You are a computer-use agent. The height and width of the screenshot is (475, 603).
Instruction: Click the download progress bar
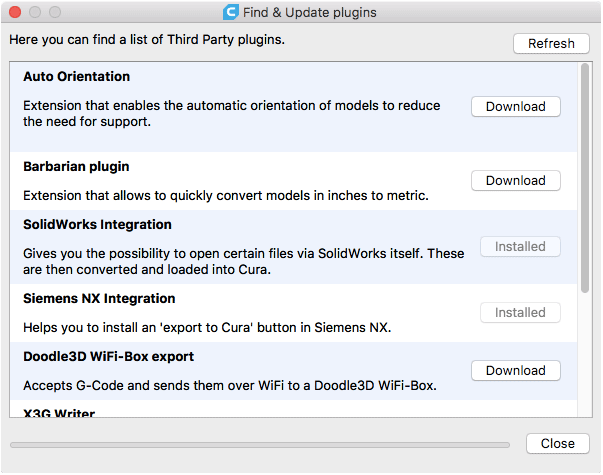pyautogui.click(x=259, y=444)
